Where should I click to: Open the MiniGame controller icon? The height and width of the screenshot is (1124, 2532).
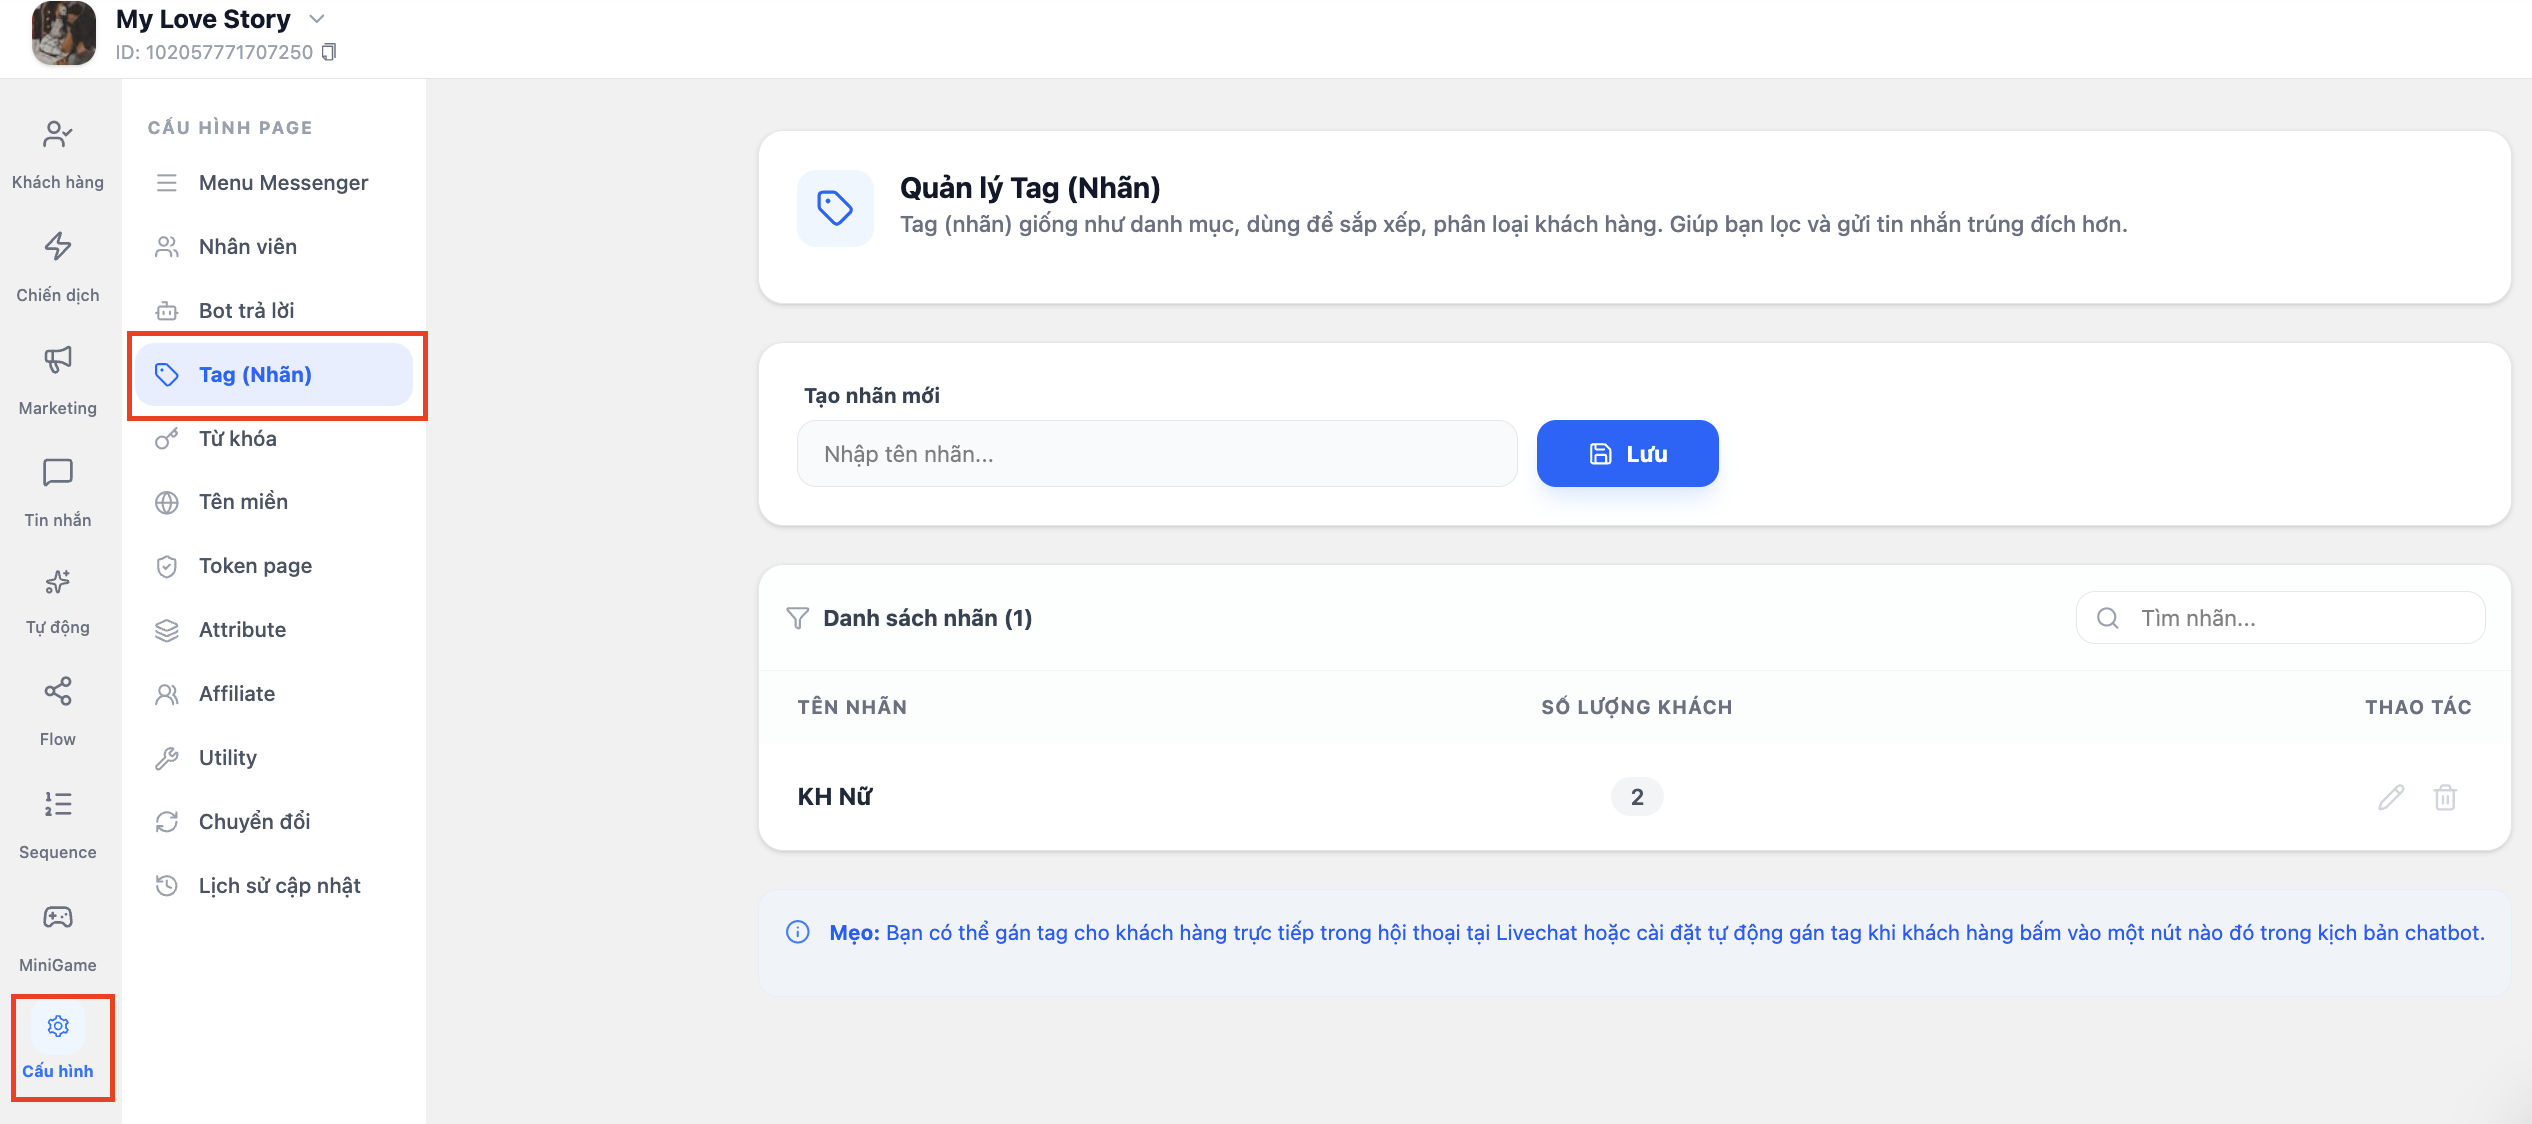58,917
